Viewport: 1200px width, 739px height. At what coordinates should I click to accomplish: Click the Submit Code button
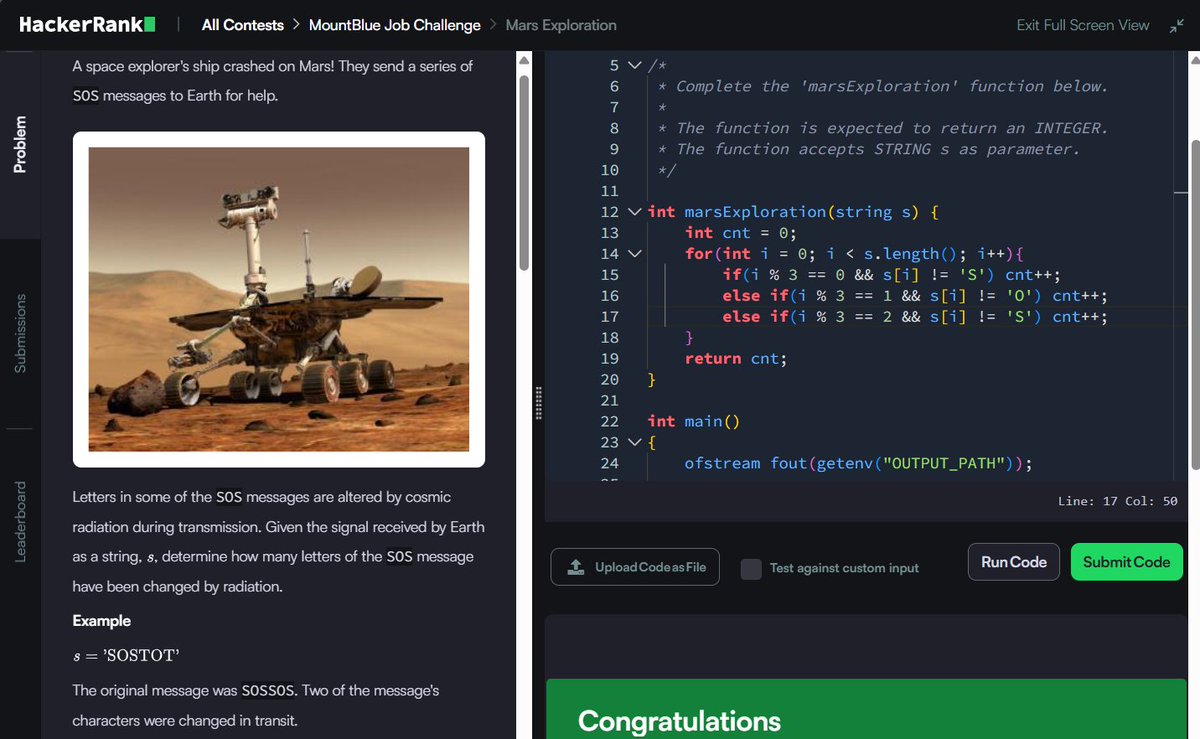pyautogui.click(x=1127, y=562)
